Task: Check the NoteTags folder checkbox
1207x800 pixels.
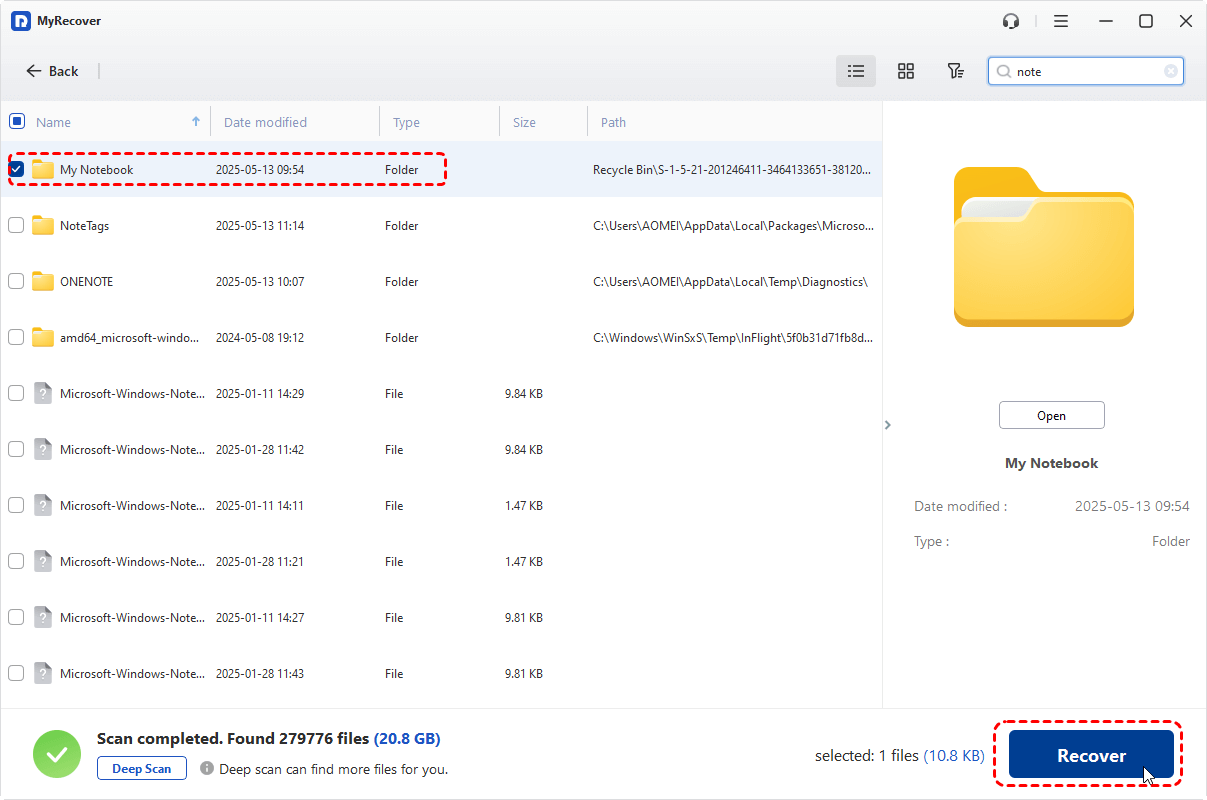Action: [x=16, y=225]
